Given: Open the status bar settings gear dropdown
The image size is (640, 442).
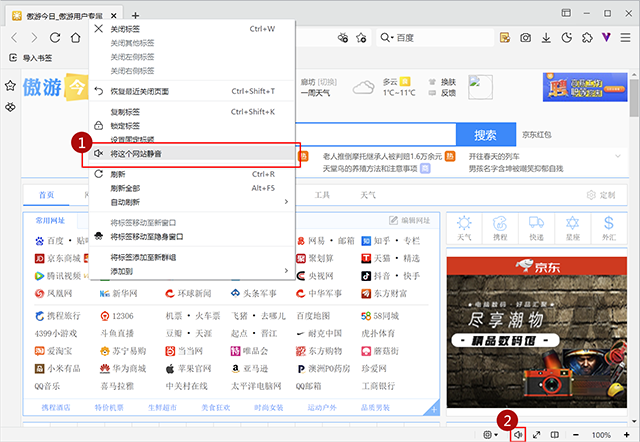Looking at the screenshot, I should coord(491,435).
